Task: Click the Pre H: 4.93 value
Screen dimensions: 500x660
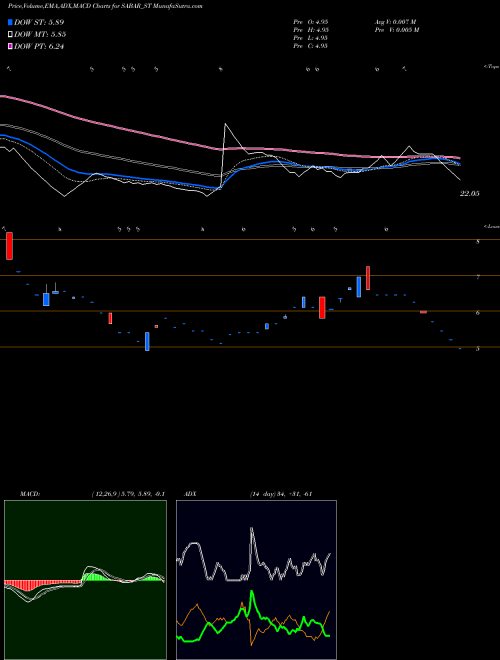Action: [x=311, y=30]
